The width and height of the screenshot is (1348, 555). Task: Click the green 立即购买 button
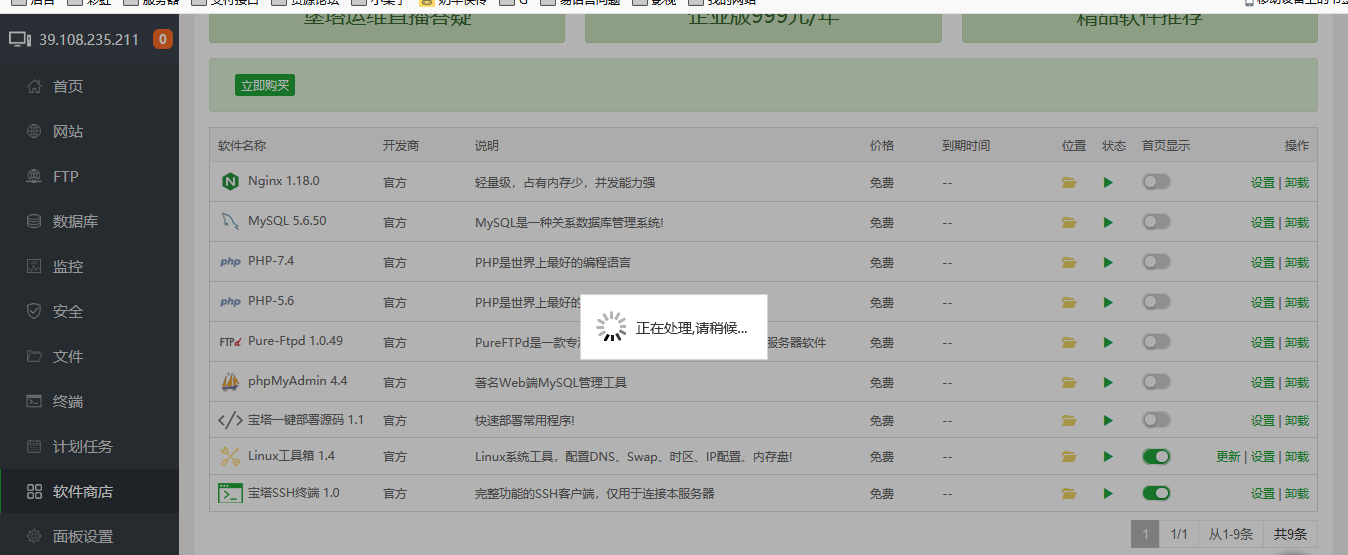(265, 86)
